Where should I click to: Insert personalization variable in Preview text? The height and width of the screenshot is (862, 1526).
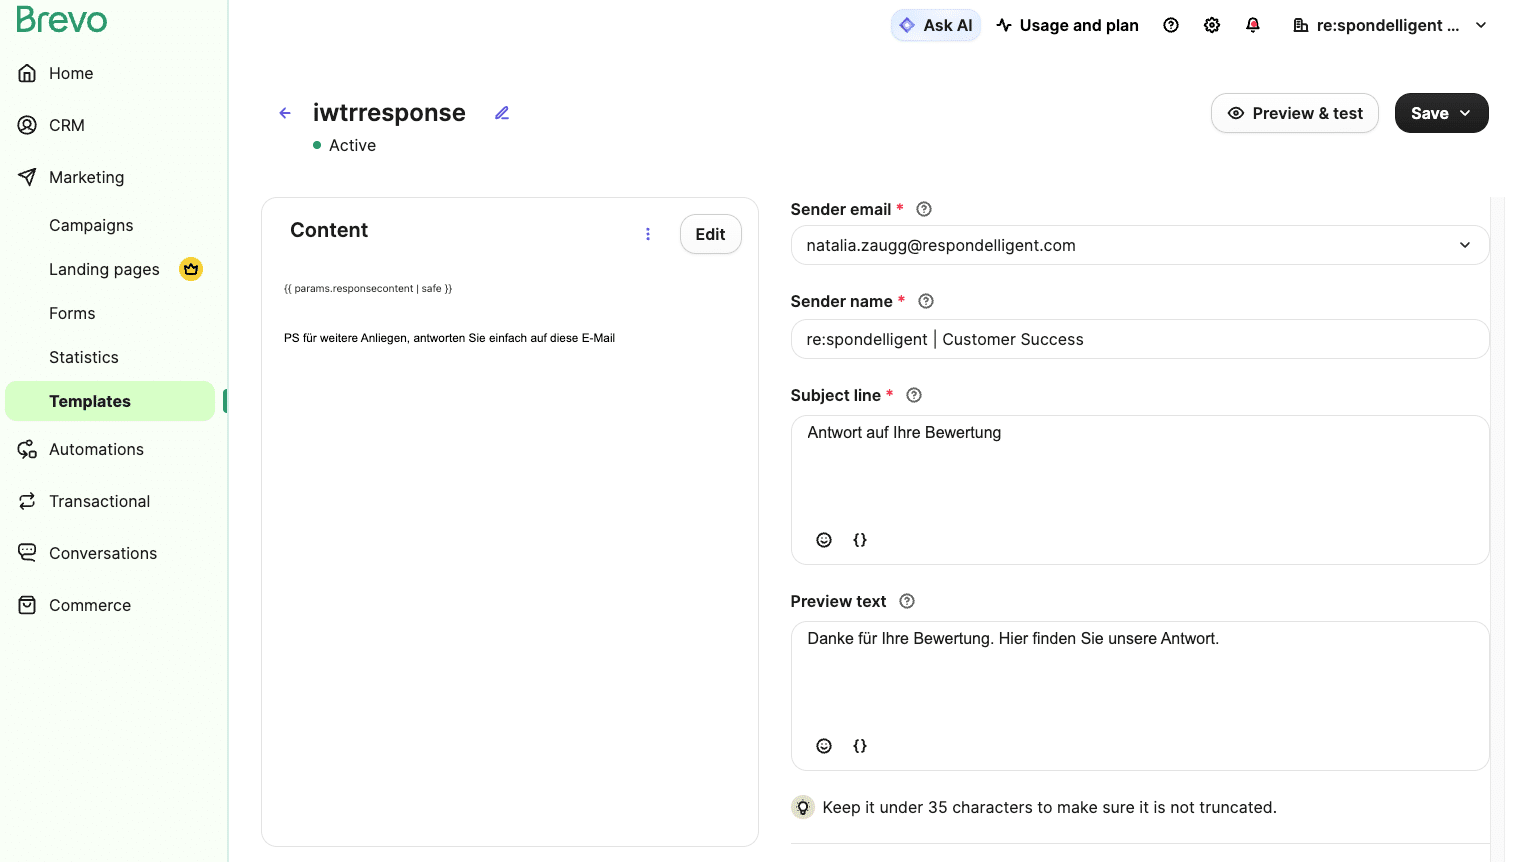(859, 746)
